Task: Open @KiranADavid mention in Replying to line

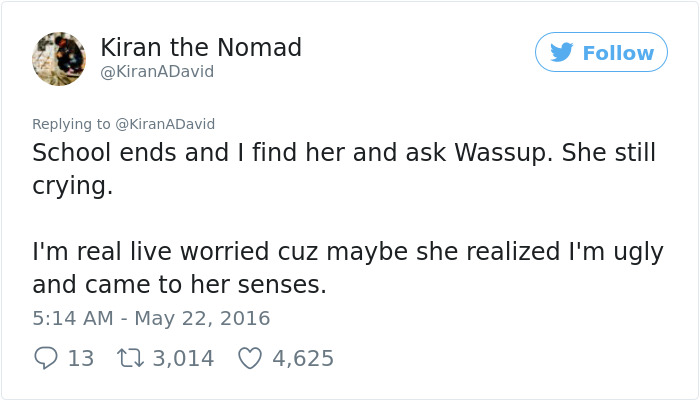Action: [x=165, y=124]
